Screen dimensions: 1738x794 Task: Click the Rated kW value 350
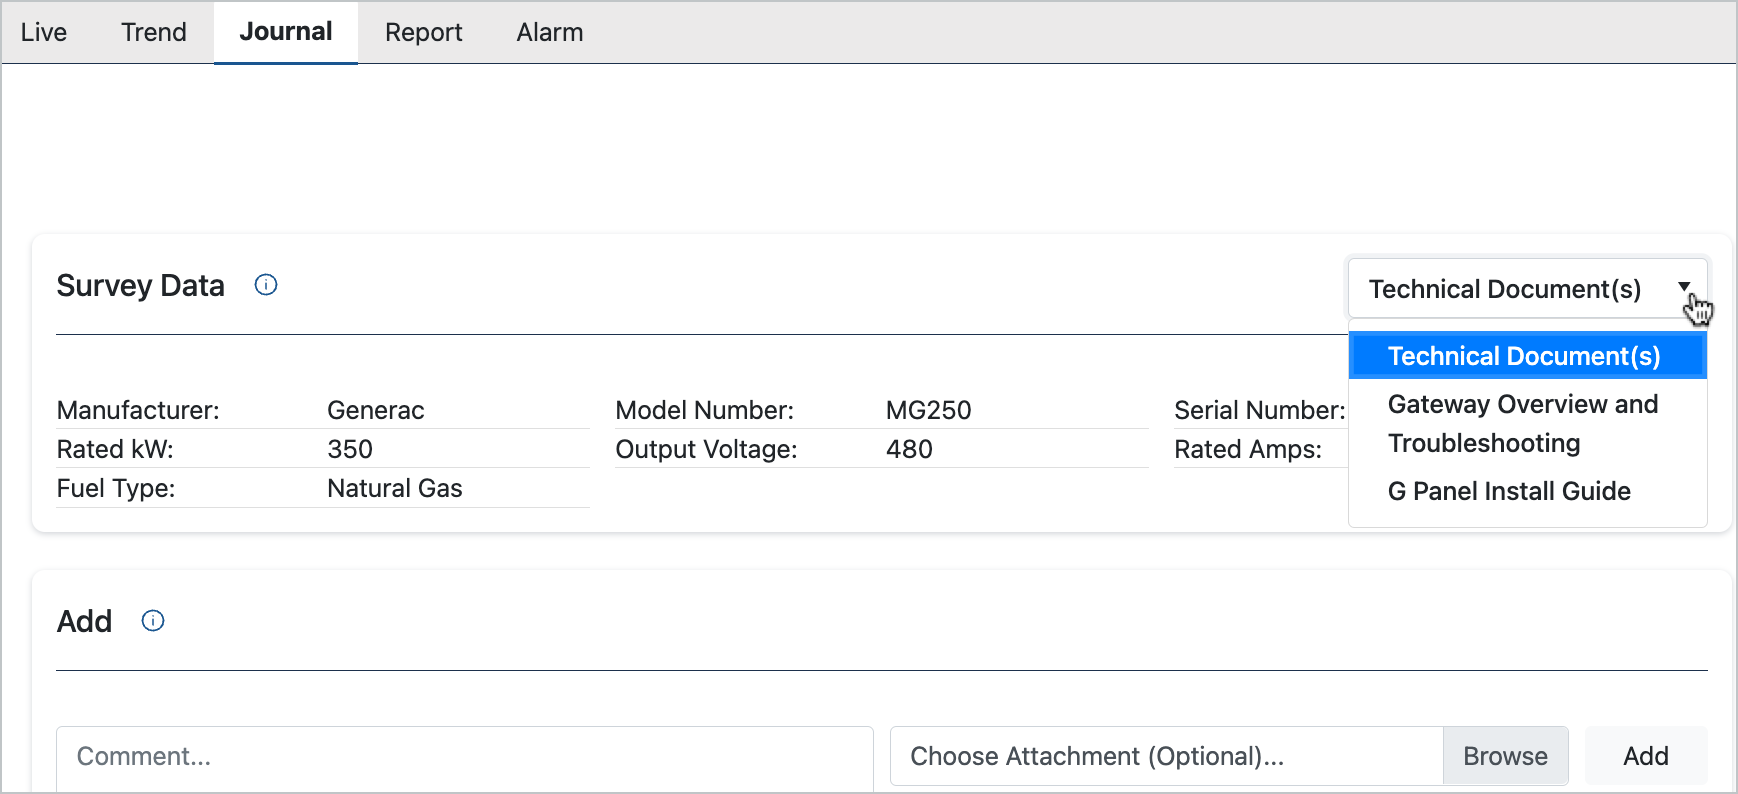(x=350, y=449)
